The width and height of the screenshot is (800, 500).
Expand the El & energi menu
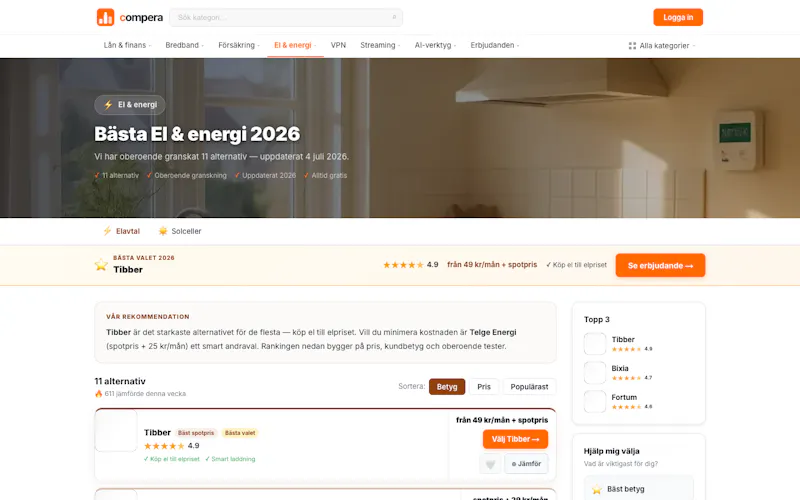pos(295,45)
